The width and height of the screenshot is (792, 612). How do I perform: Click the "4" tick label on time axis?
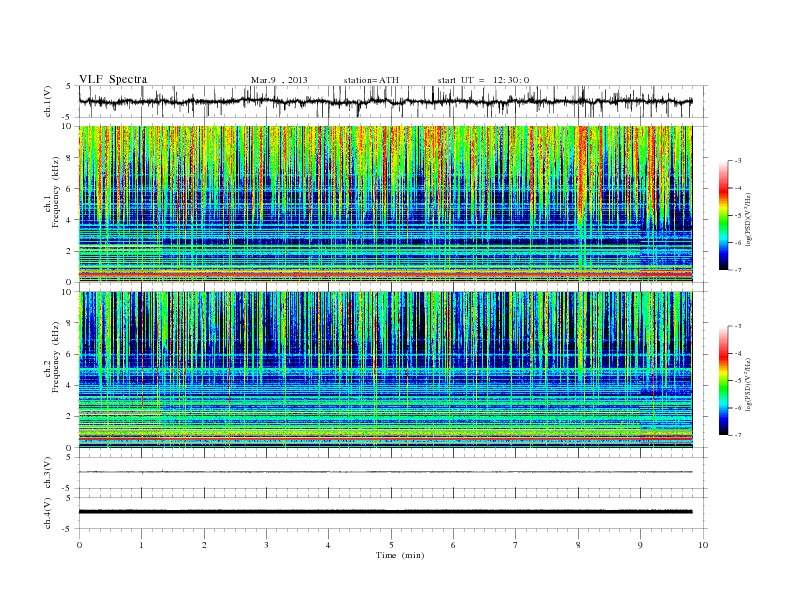[x=328, y=545]
